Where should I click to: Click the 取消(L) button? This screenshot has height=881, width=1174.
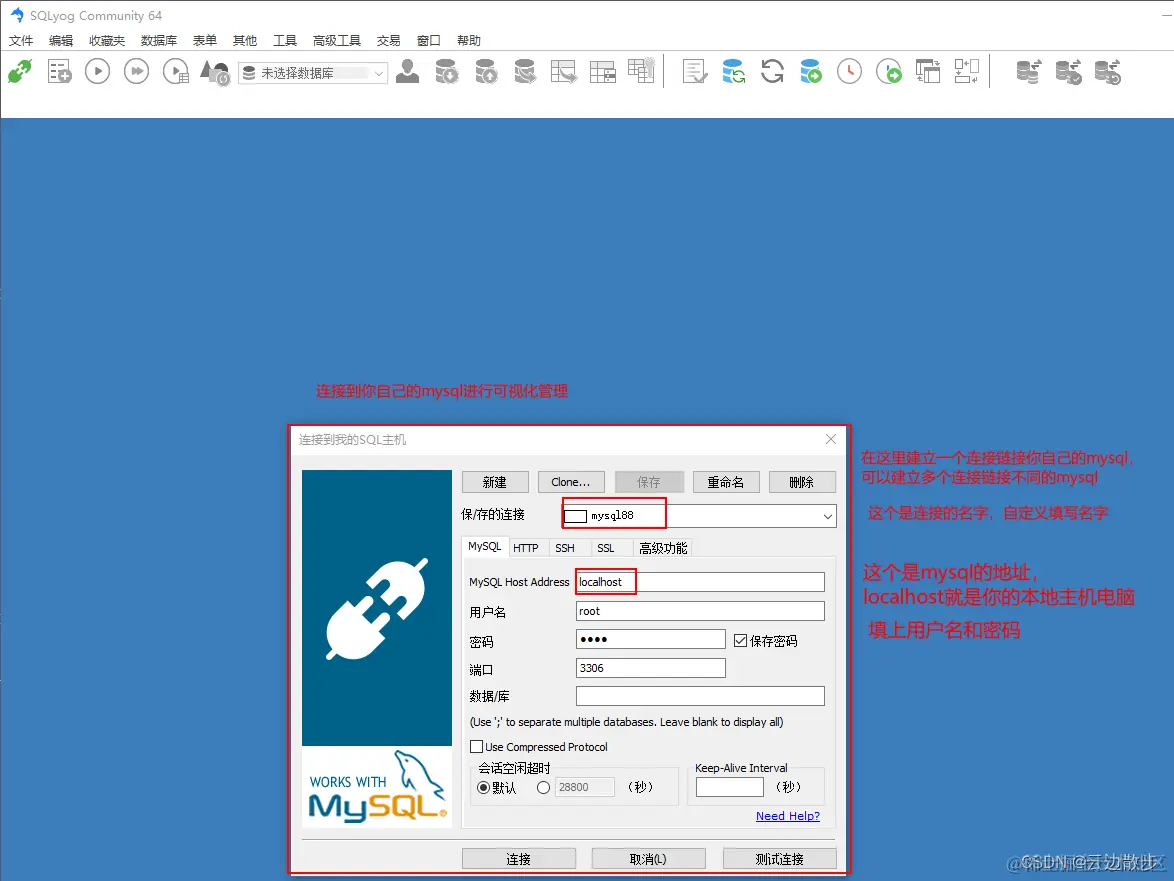click(648, 859)
